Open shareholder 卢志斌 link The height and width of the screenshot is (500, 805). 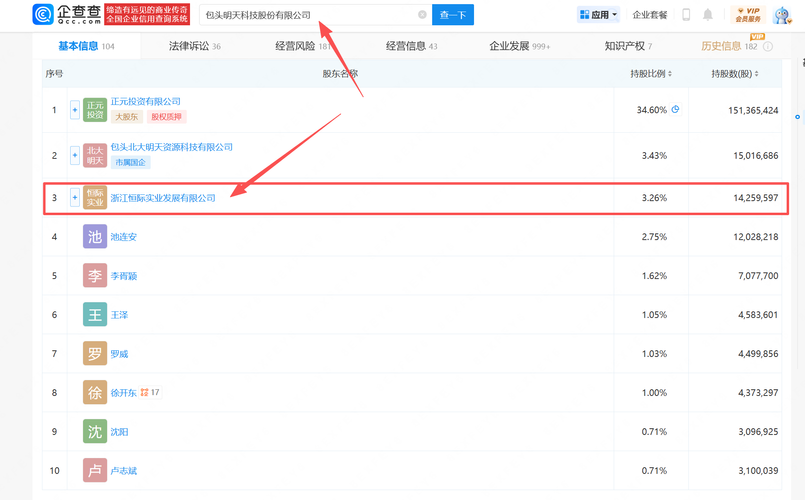pos(124,471)
